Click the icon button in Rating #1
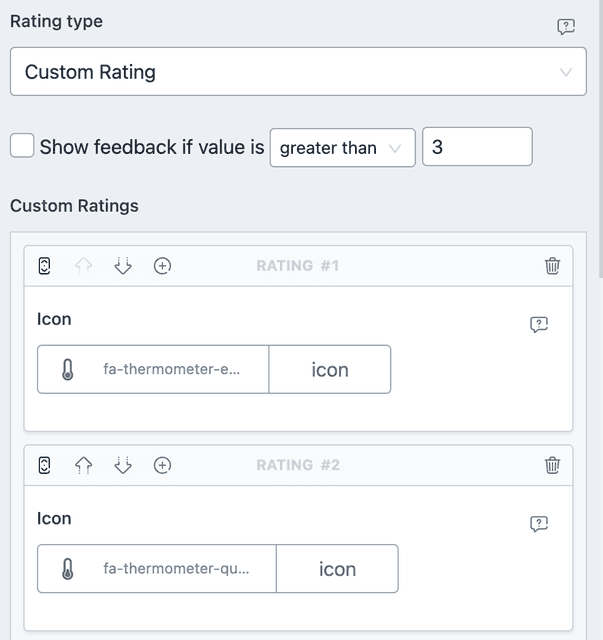This screenshot has height=640, width=603. click(330, 369)
